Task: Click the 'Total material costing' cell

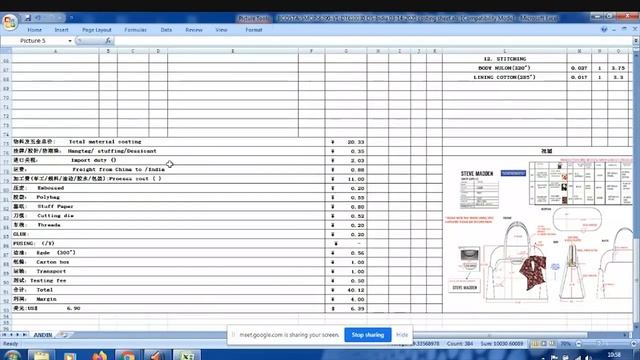Action: point(105,142)
